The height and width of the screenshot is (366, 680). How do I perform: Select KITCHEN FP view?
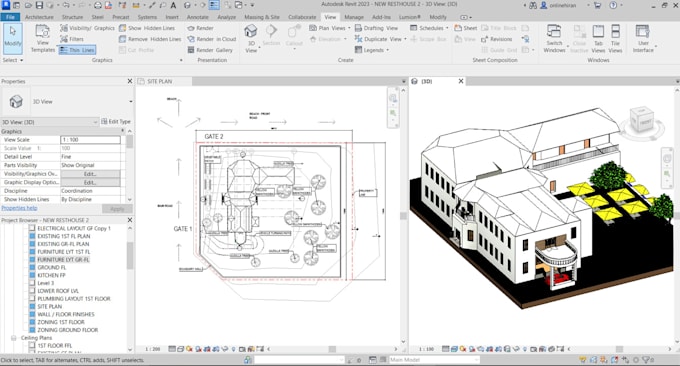51,275
